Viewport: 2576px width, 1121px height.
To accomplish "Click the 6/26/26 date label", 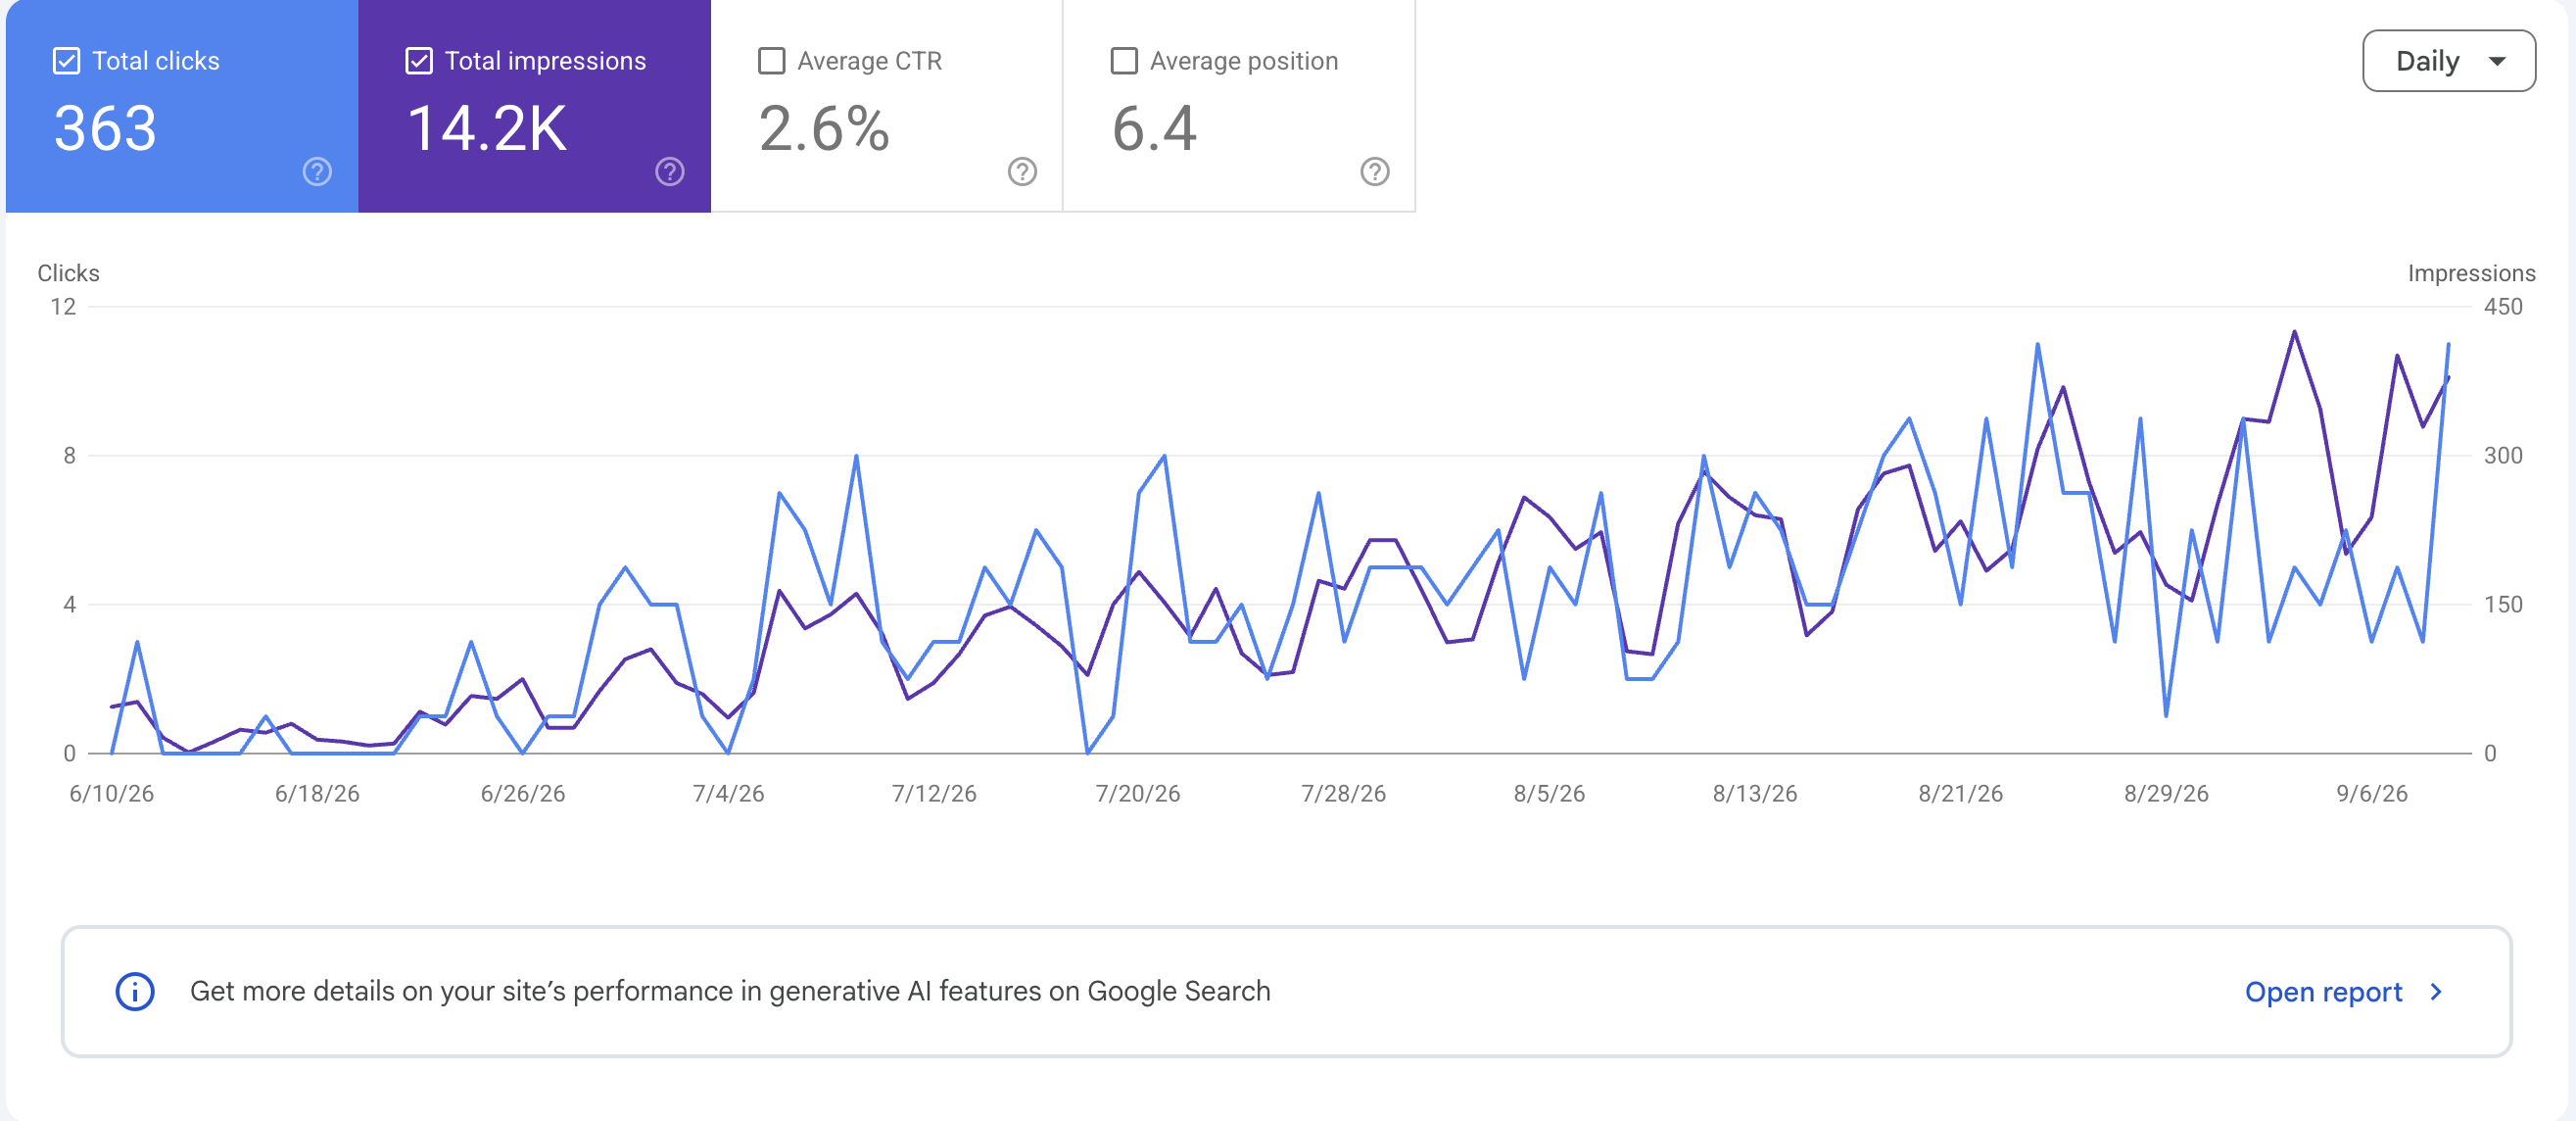I will 523,794.
